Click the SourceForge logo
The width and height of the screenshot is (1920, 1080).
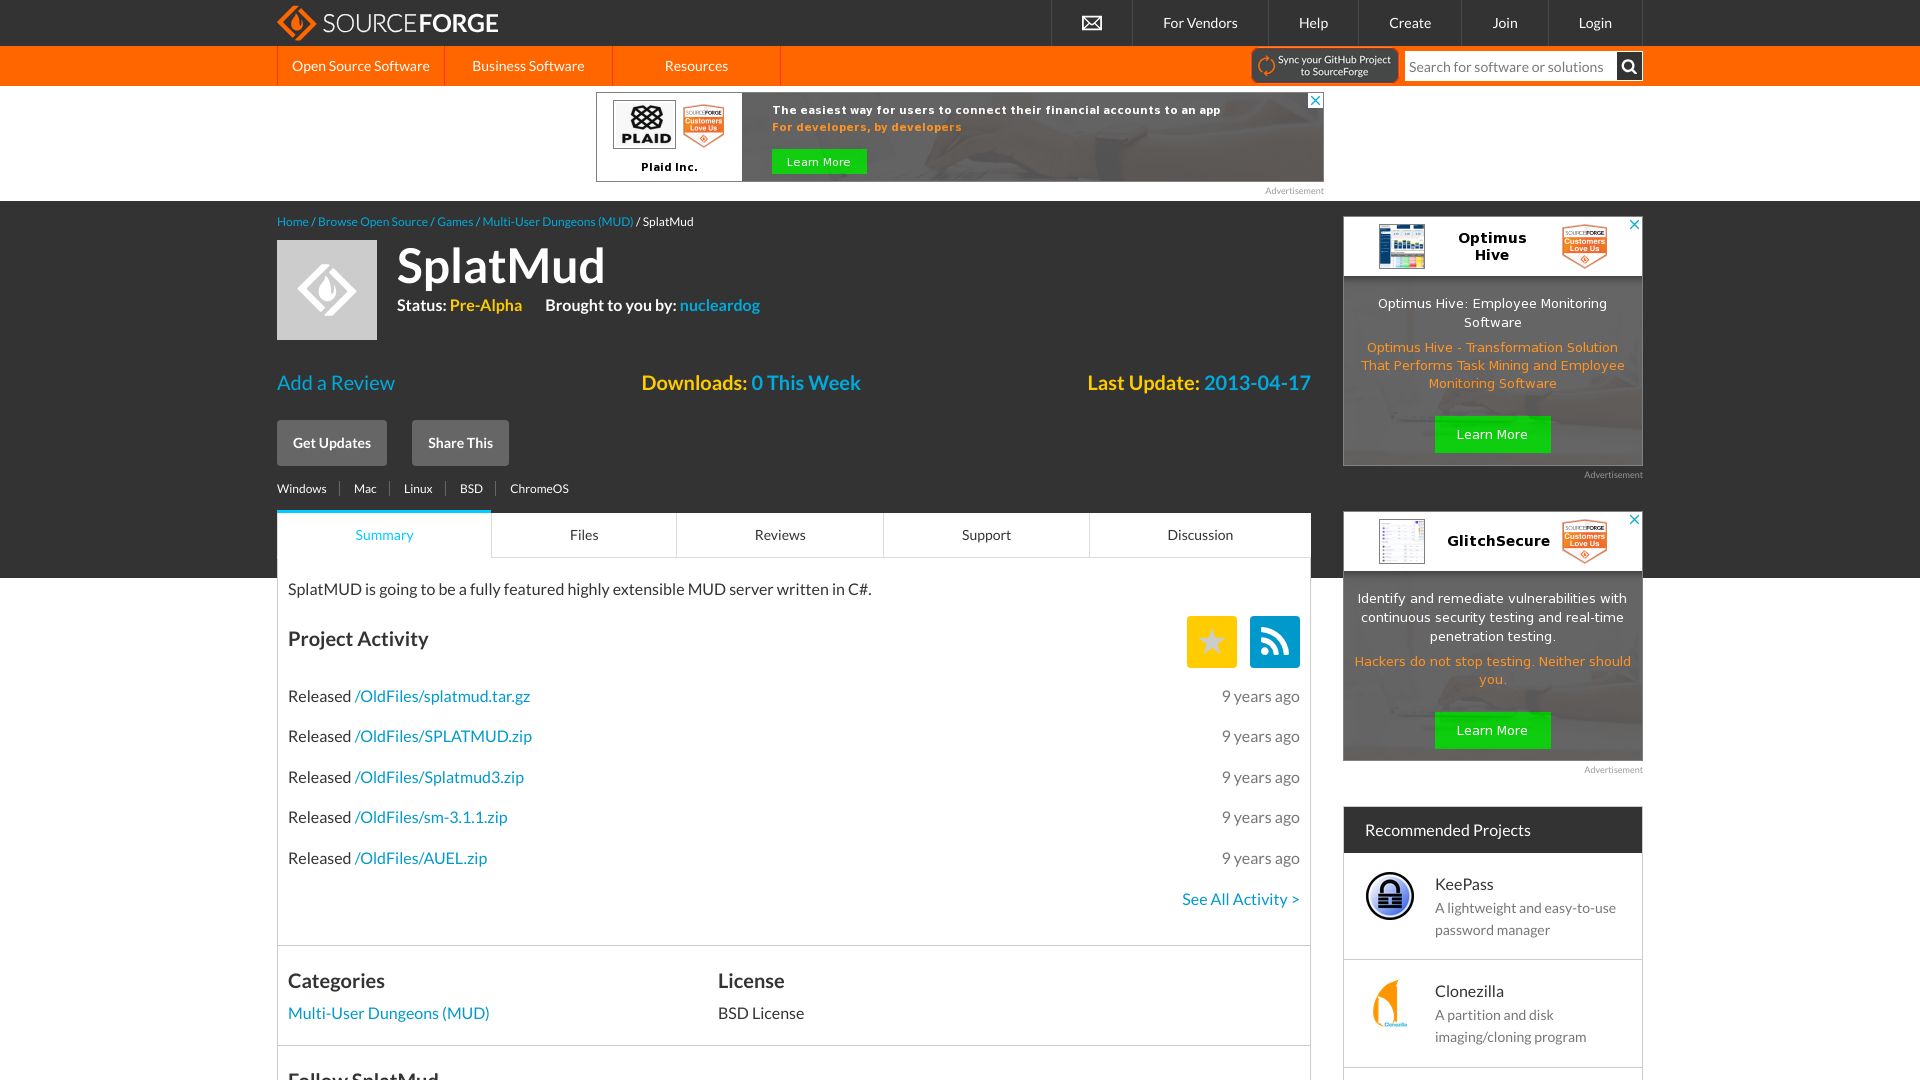pyautogui.click(x=387, y=22)
